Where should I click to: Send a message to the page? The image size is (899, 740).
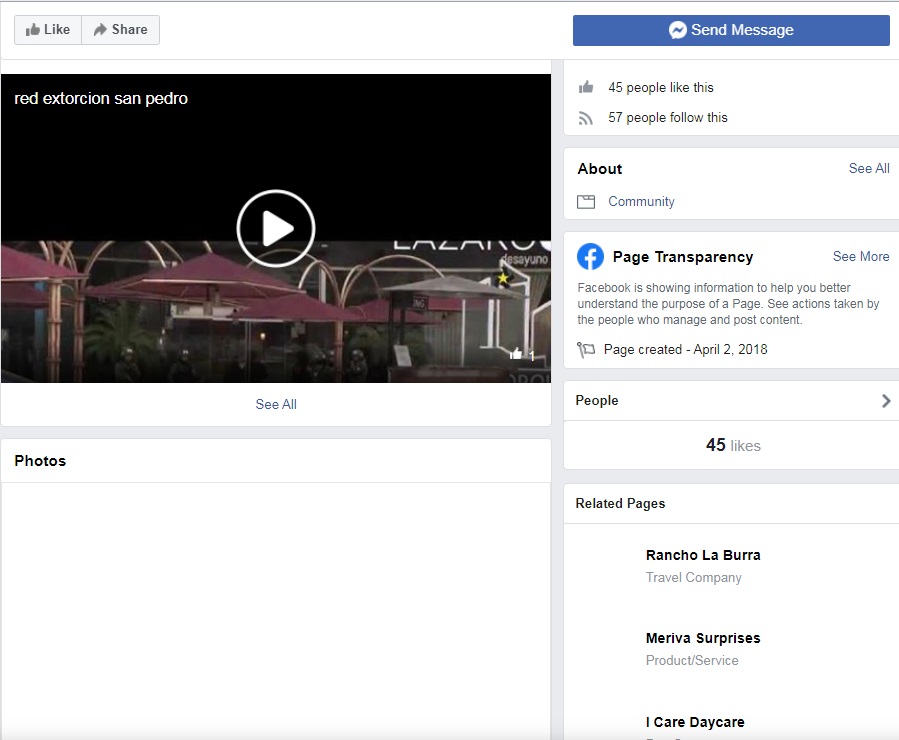pos(731,30)
